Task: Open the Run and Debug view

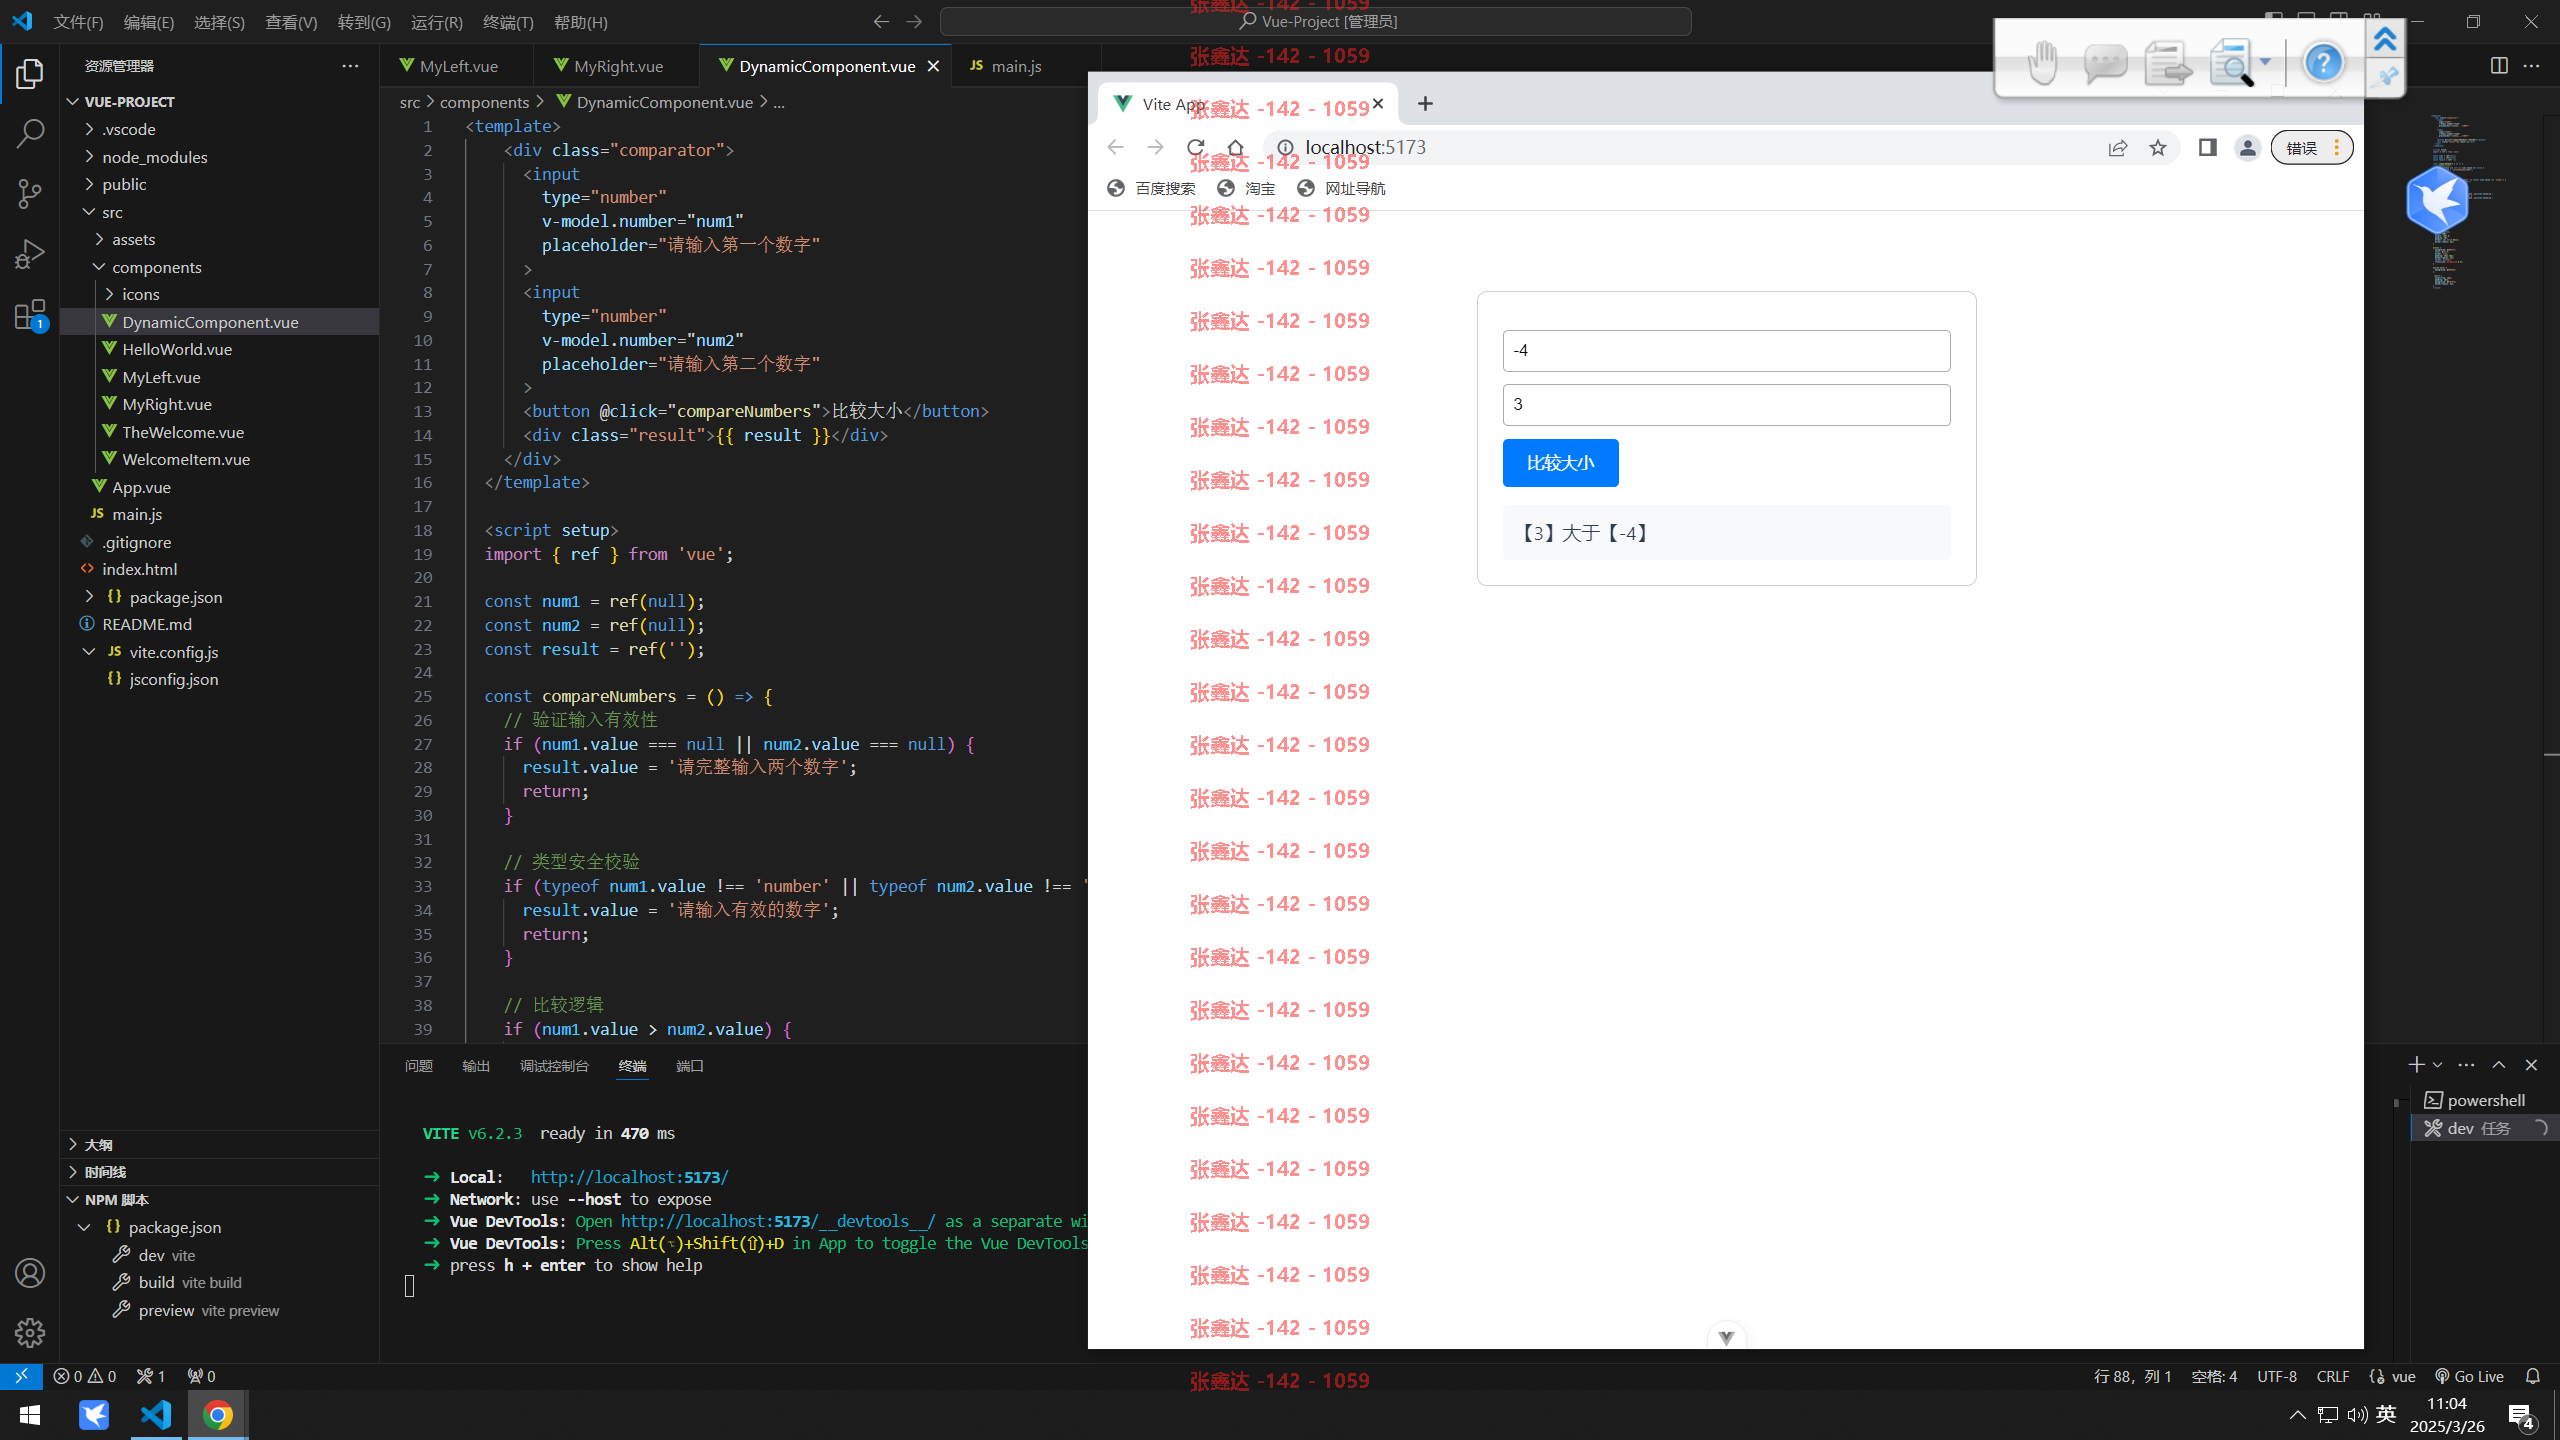Action: point(30,254)
